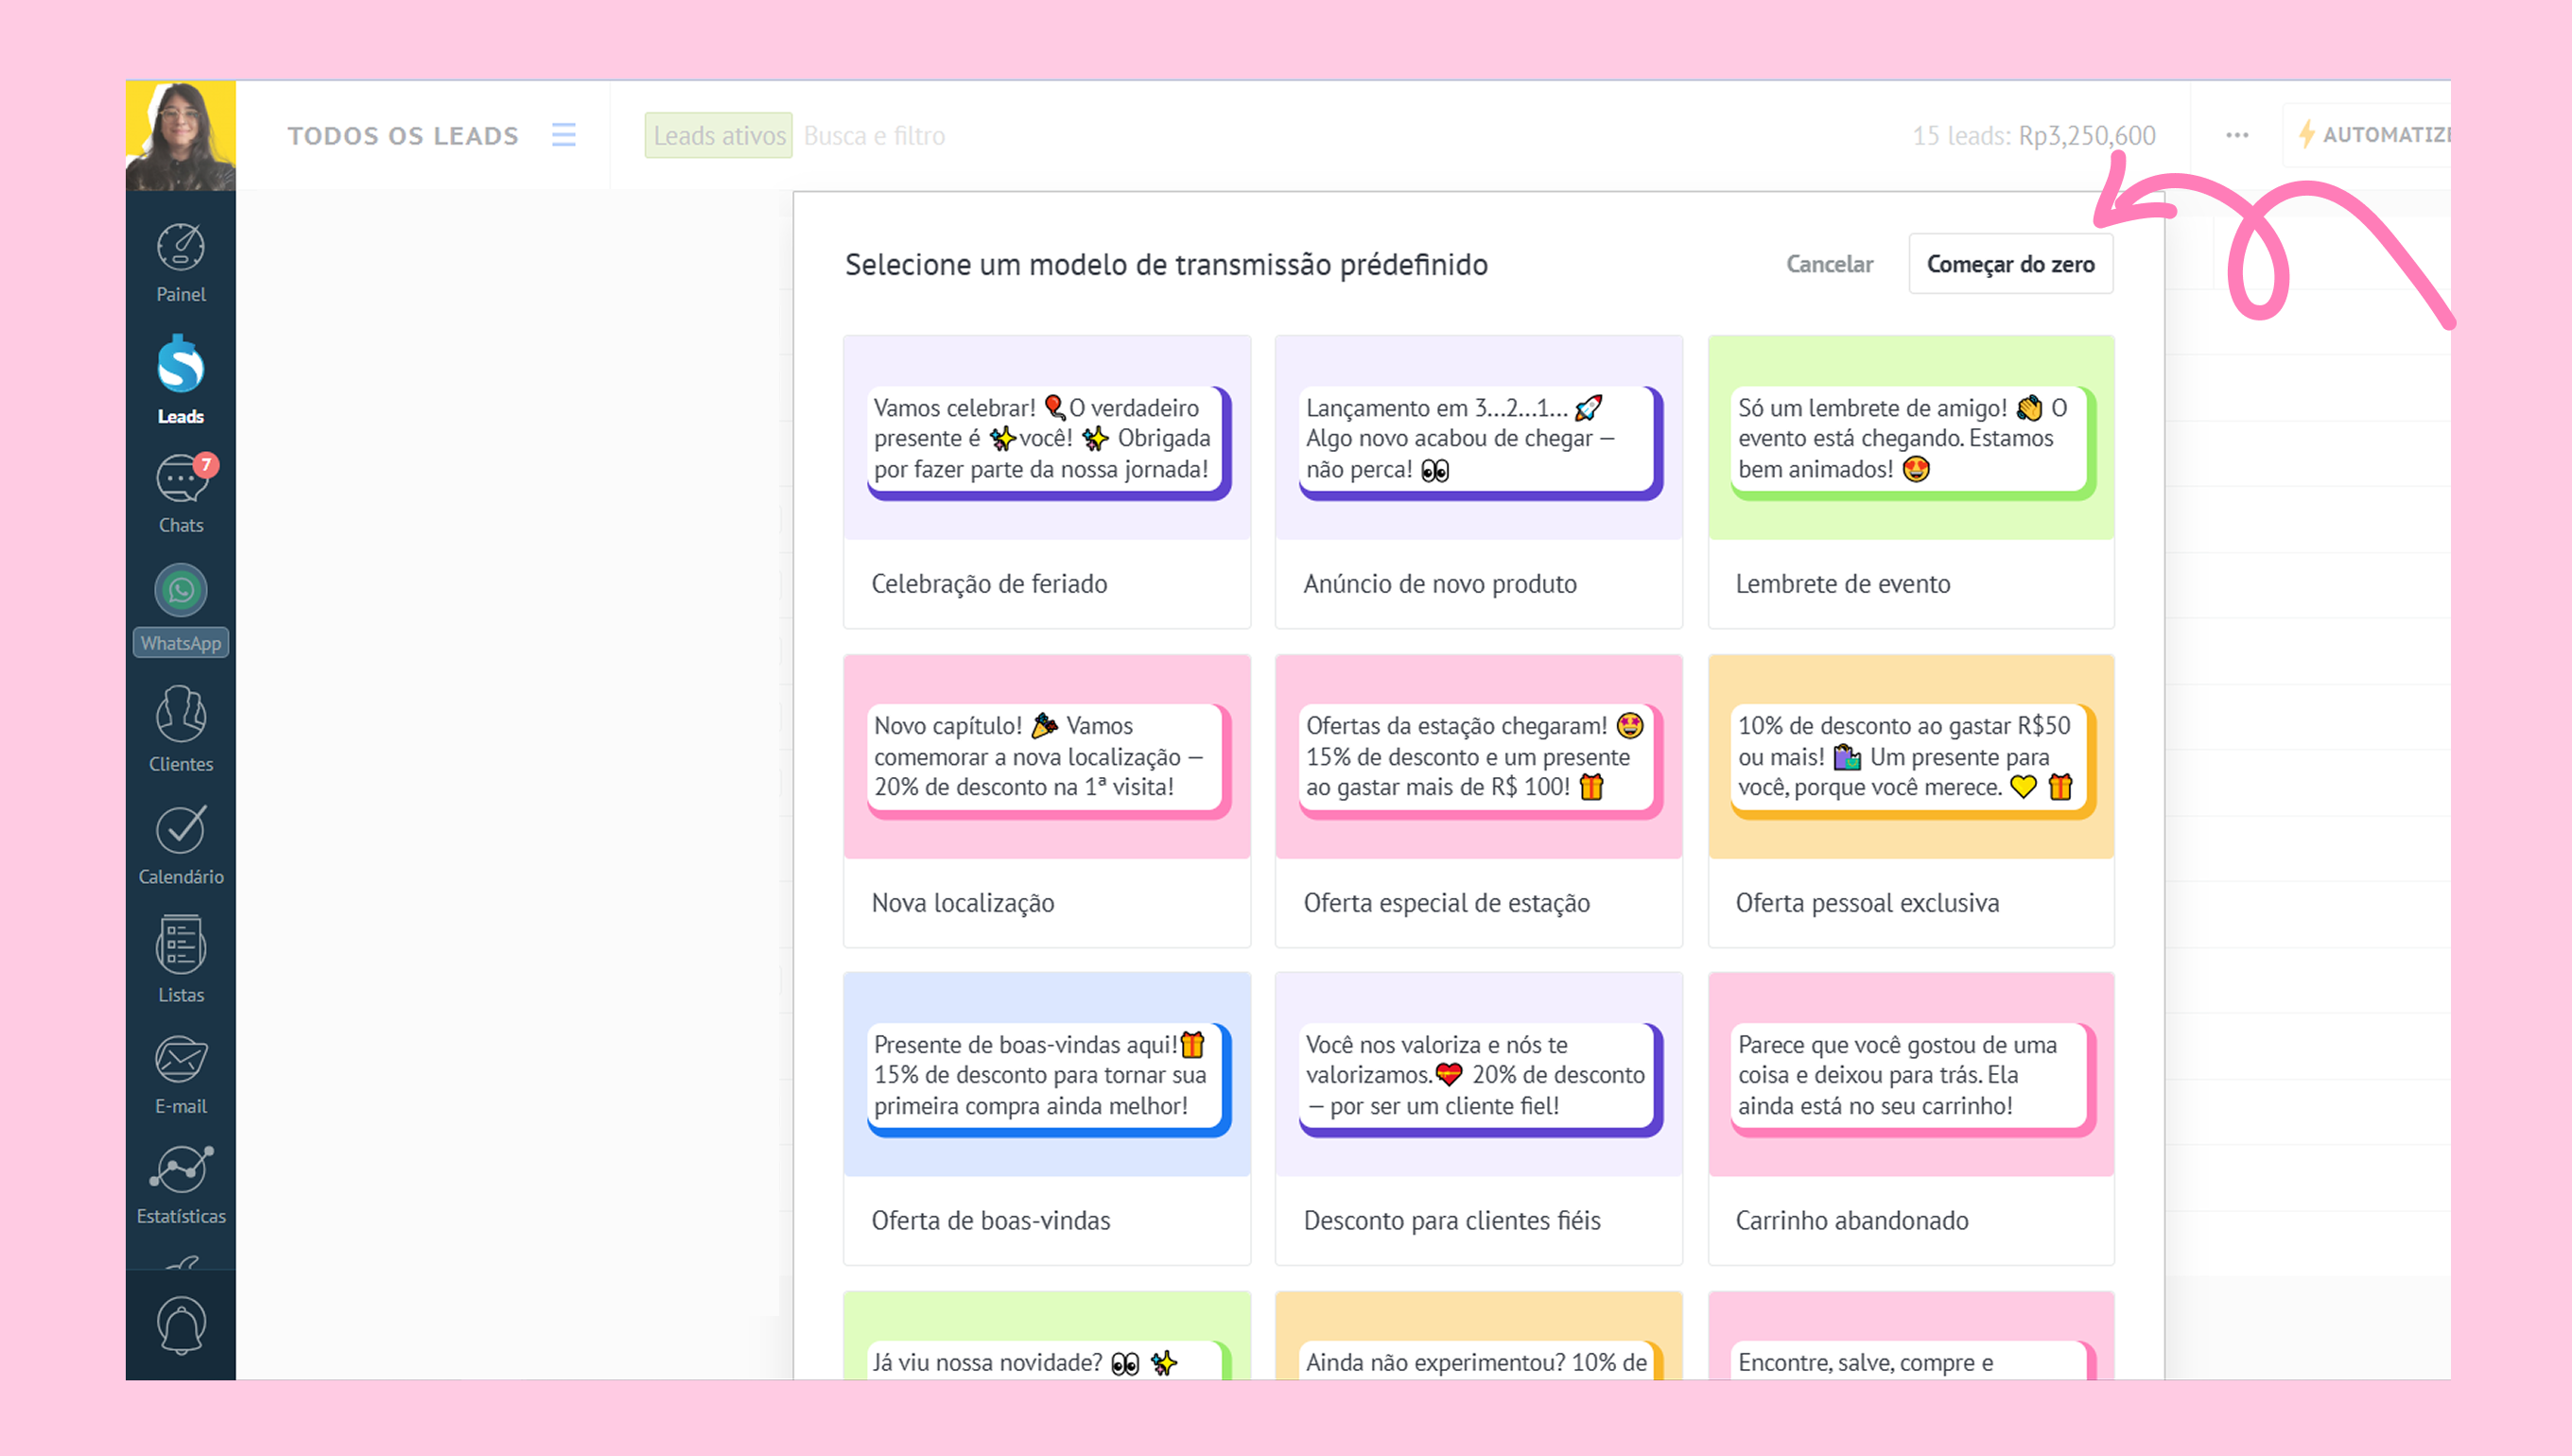Click the user profile avatar
The height and width of the screenshot is (1456, 2572).
(x=181, y=135)
